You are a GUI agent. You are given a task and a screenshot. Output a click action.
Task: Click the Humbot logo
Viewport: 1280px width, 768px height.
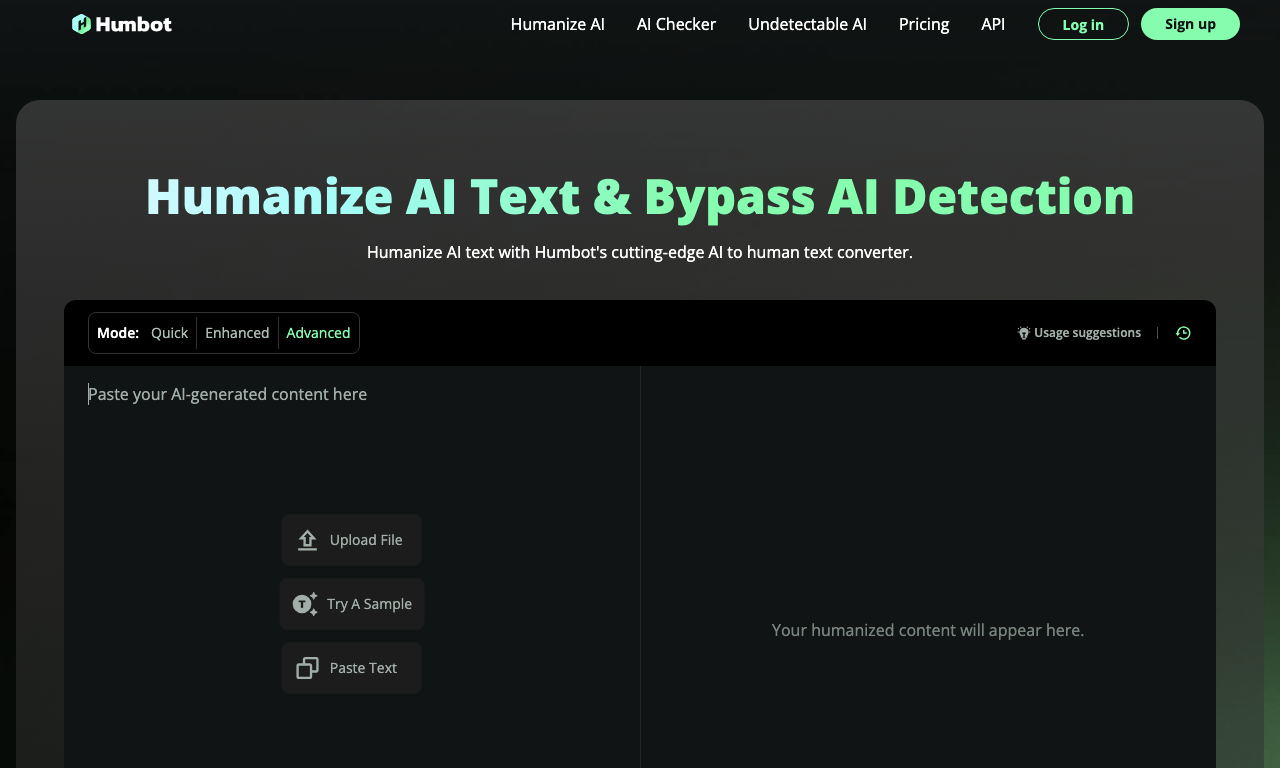(x=122, y=24)
